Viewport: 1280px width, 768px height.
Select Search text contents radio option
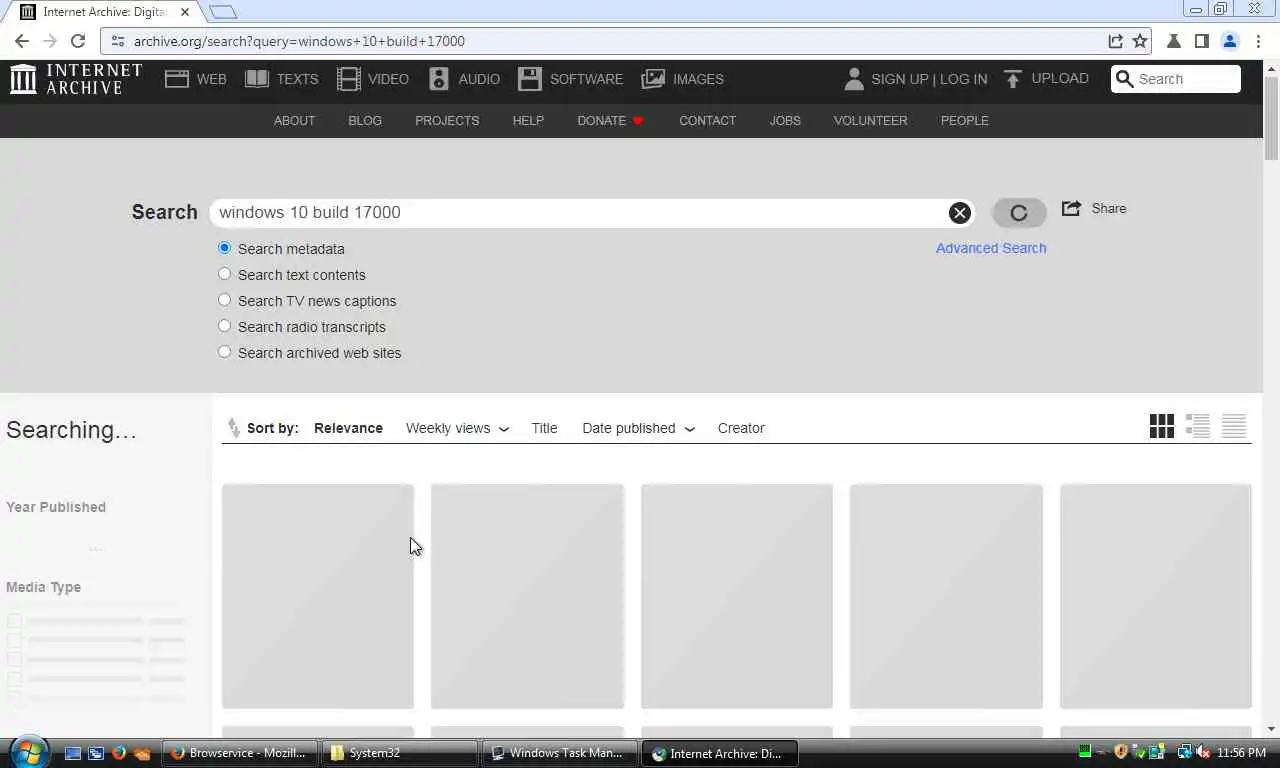point(224,274)
